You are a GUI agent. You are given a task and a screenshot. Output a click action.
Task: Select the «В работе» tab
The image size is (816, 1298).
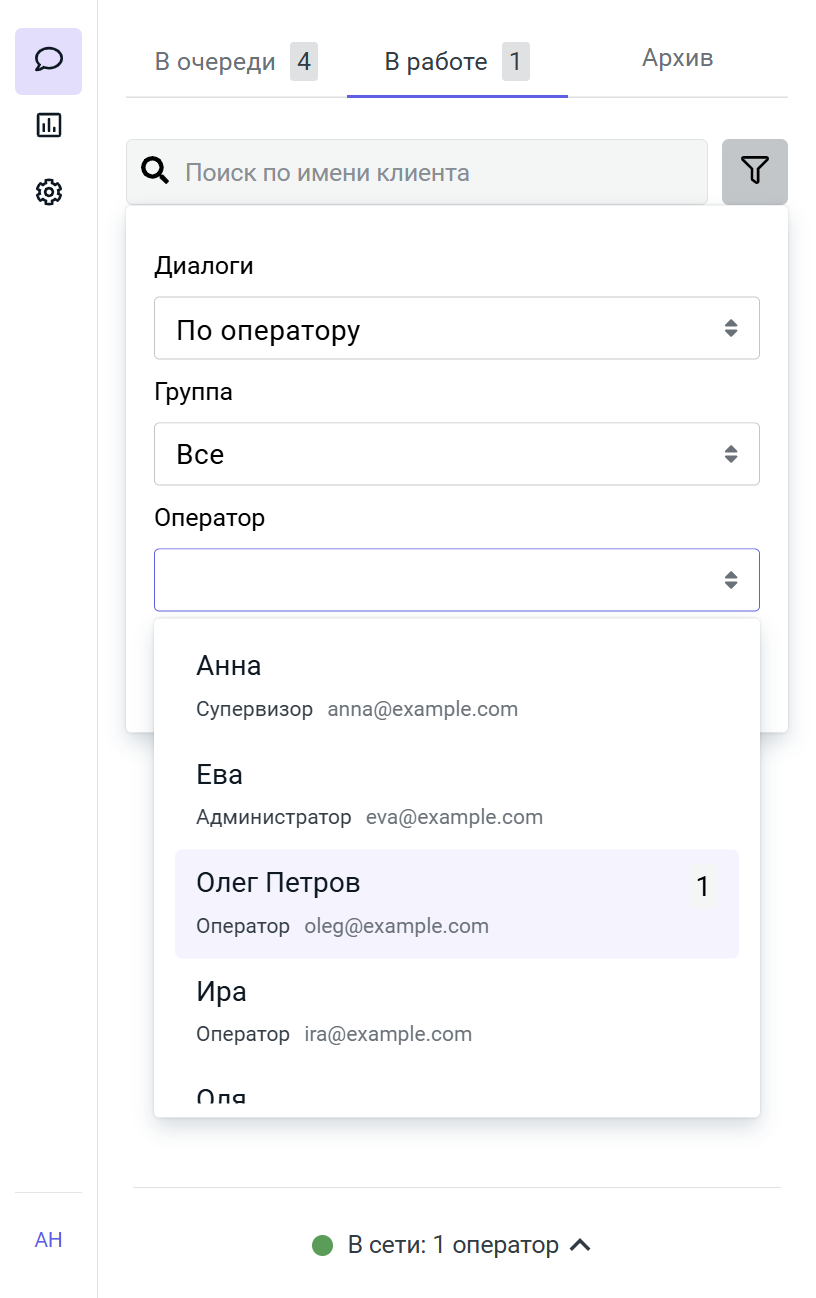[x=436, y=62]
